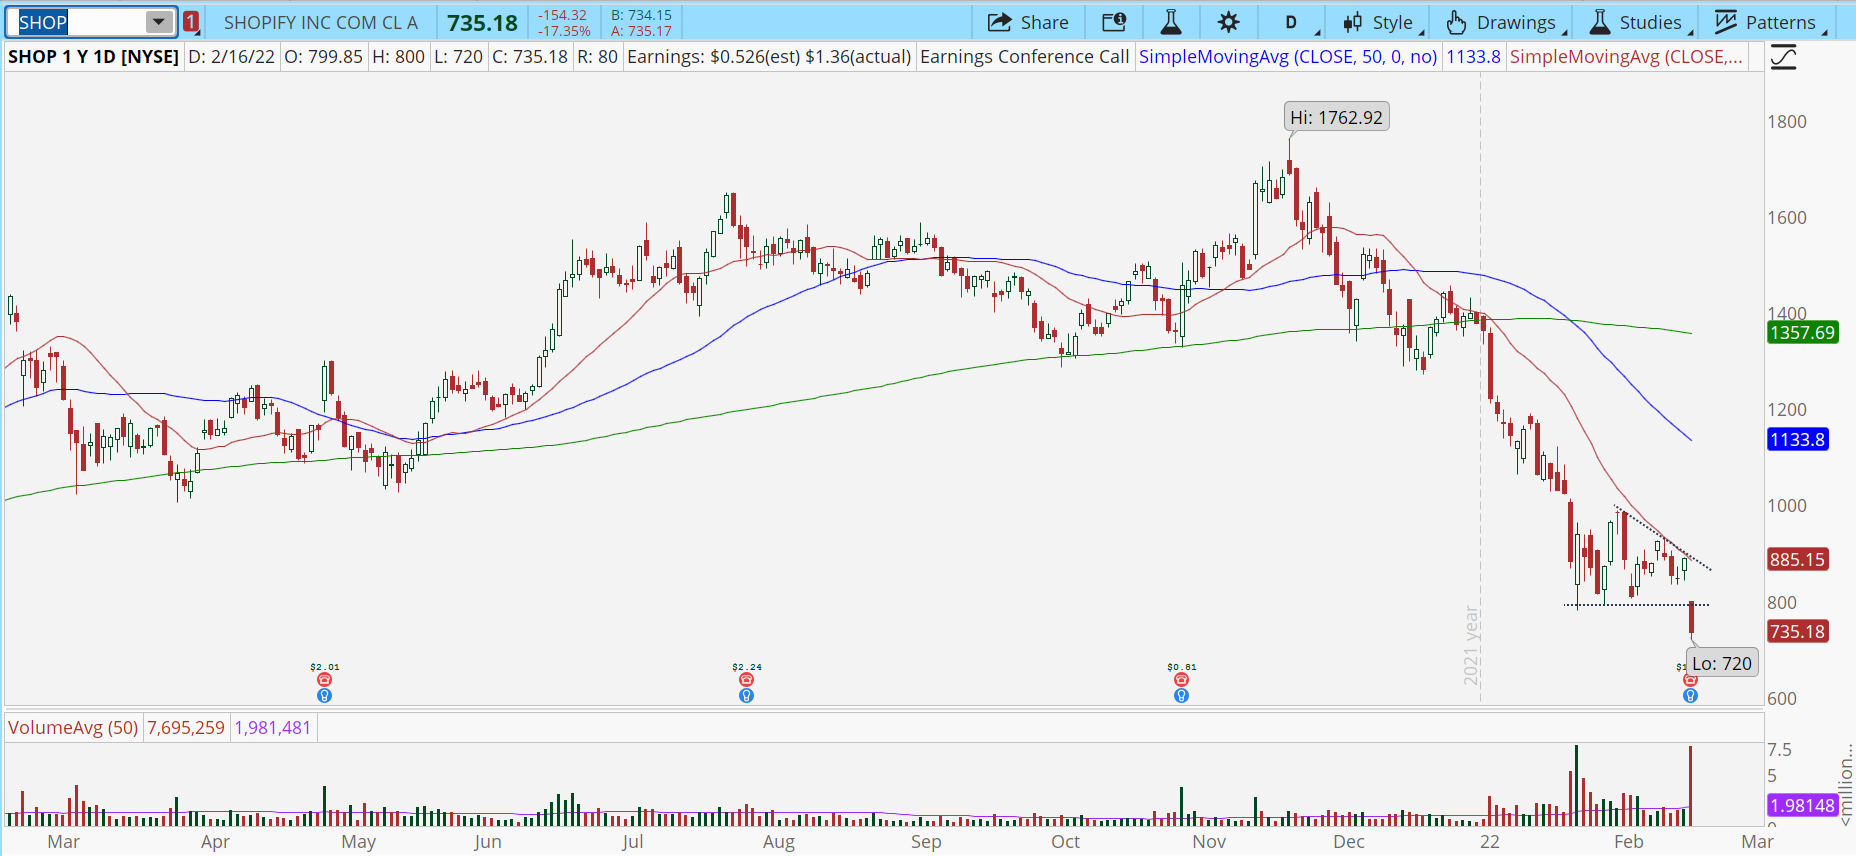Click the $0.81 earnings call phone marker
Viewport: 1856px width, 856px height.
tap(1181, 680)
